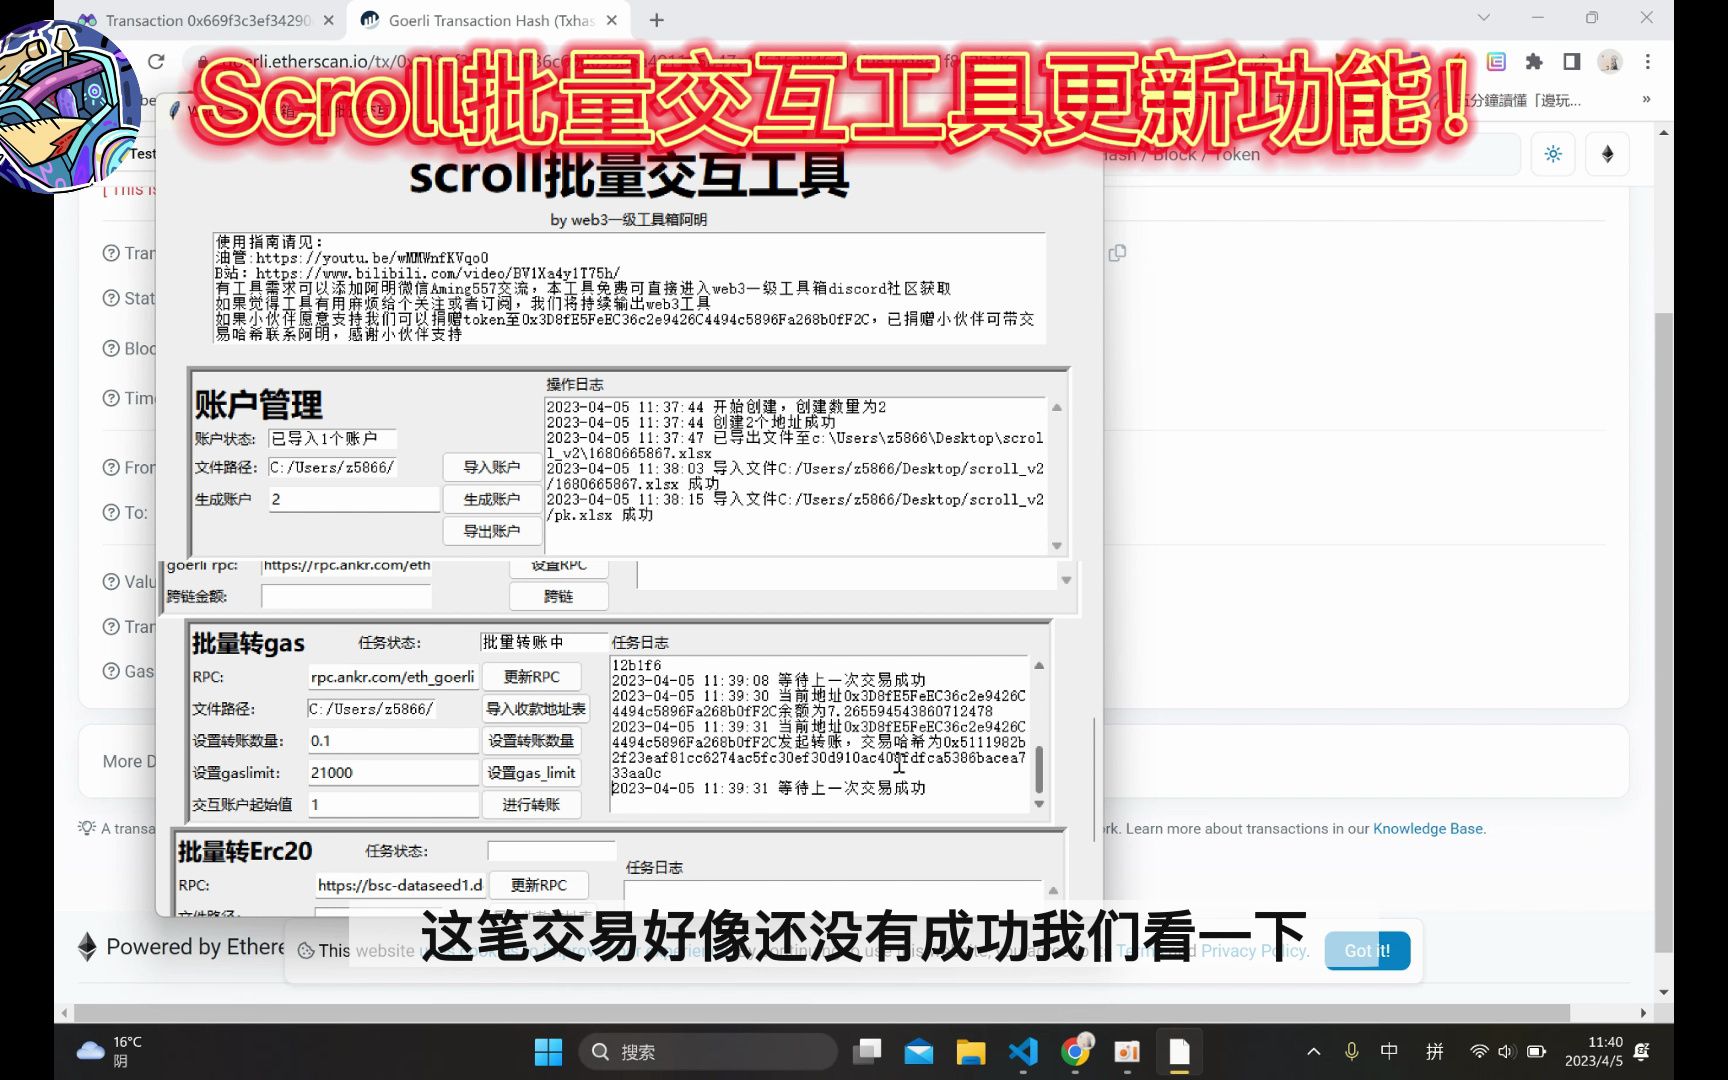Toggle Etherscan light/dark theme with sun icon
The width and height of the screenshot is (1728, 1080).
(1552, 153)
